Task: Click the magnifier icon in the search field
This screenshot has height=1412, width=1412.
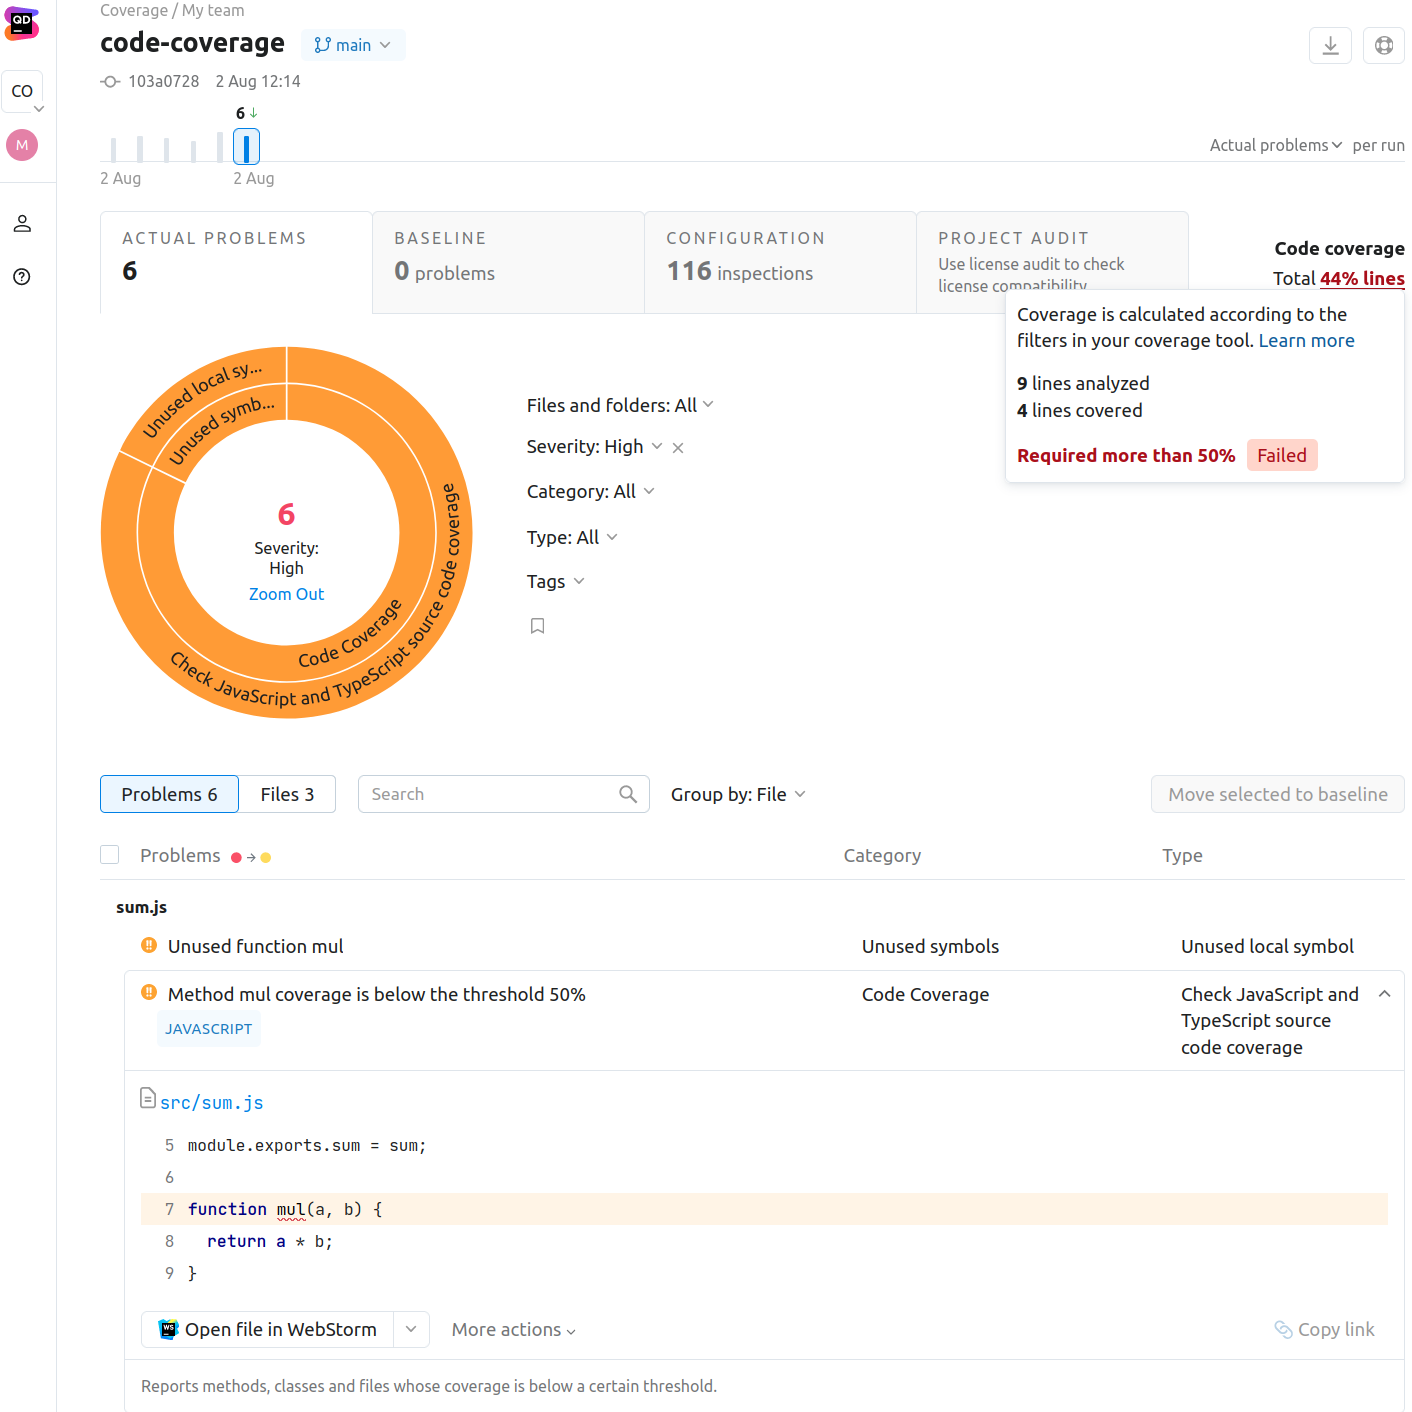Action: click(x=628, y=793)
